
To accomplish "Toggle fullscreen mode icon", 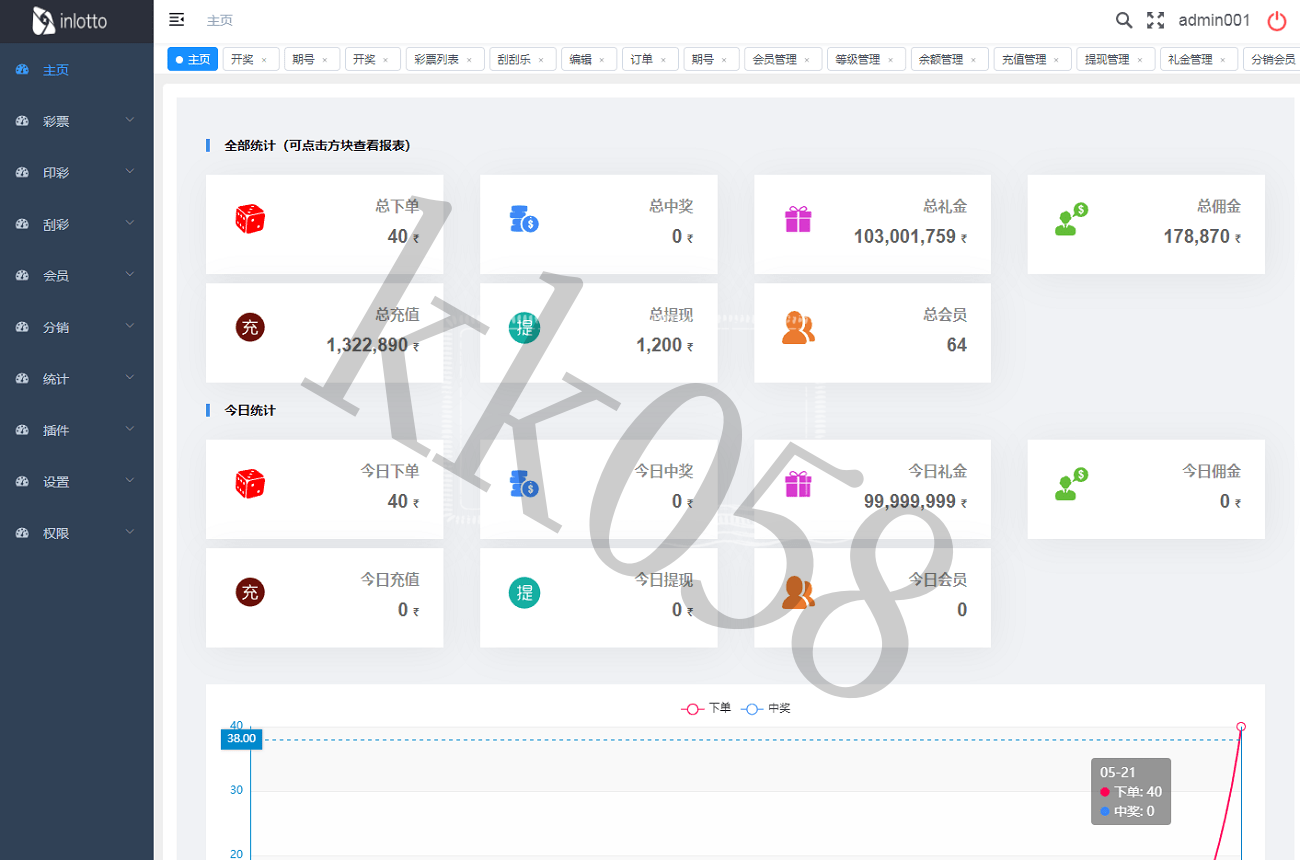I will [1156, 20].
